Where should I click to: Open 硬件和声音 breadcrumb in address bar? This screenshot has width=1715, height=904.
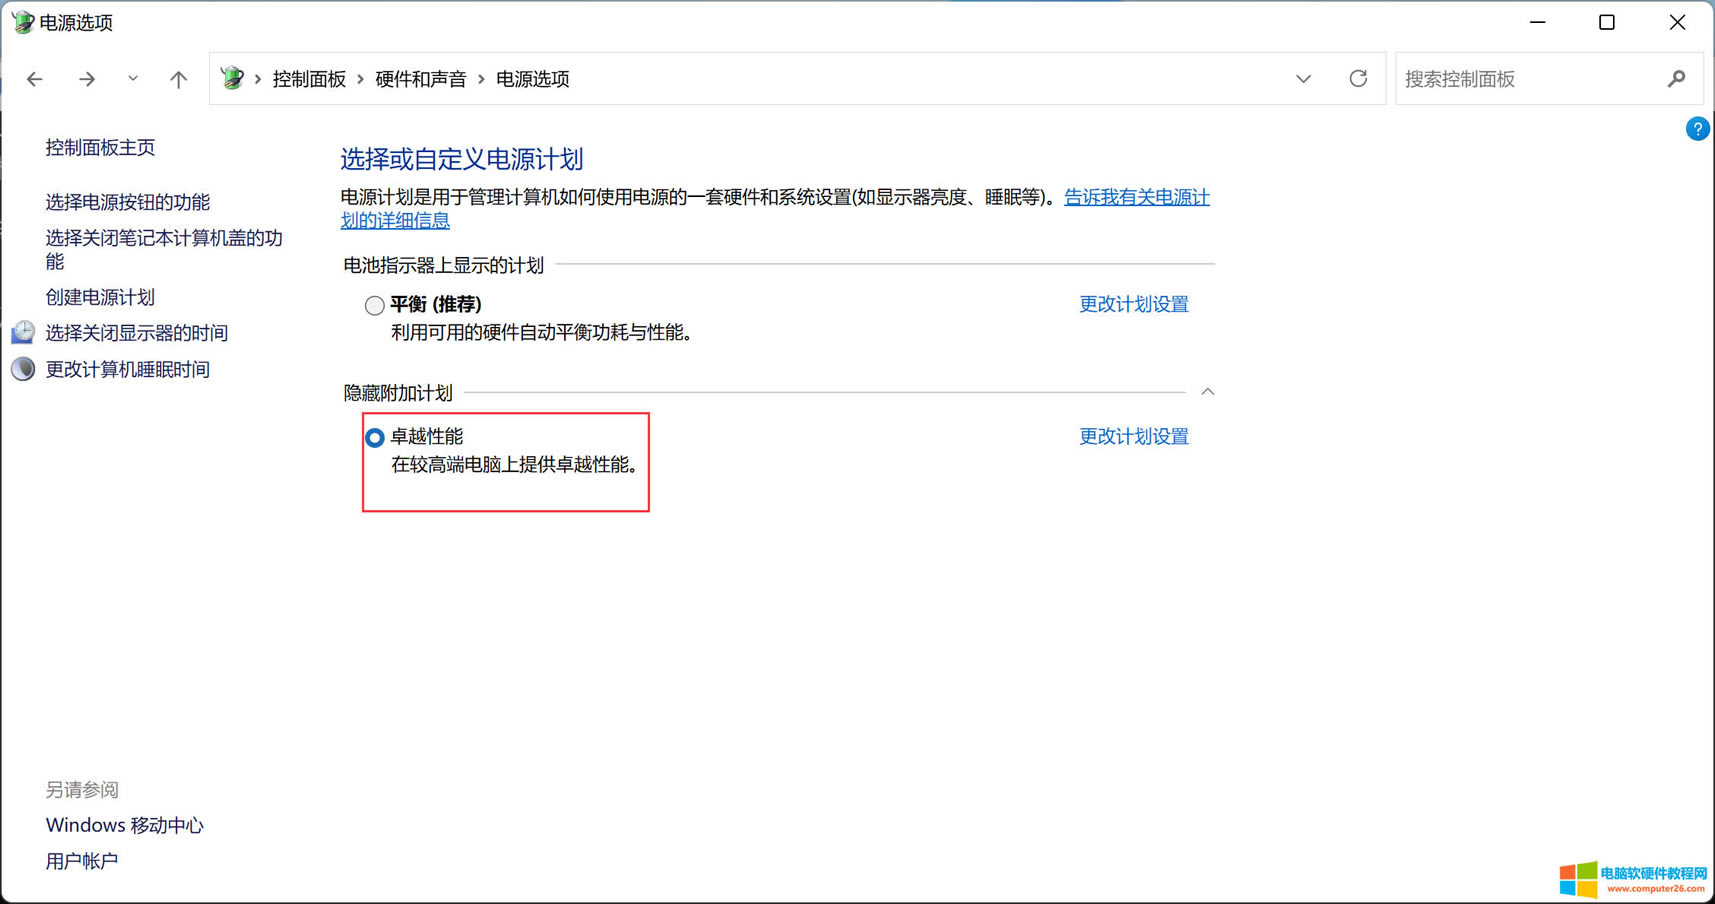click(x=421, y=79)
